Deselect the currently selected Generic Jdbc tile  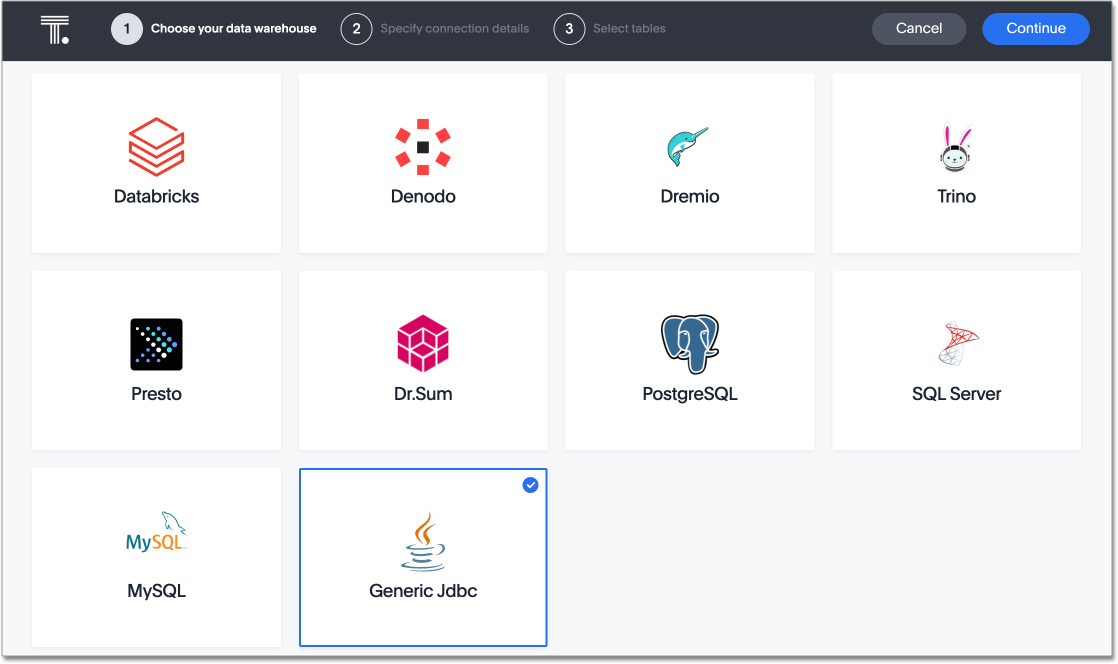pos(423,557)
